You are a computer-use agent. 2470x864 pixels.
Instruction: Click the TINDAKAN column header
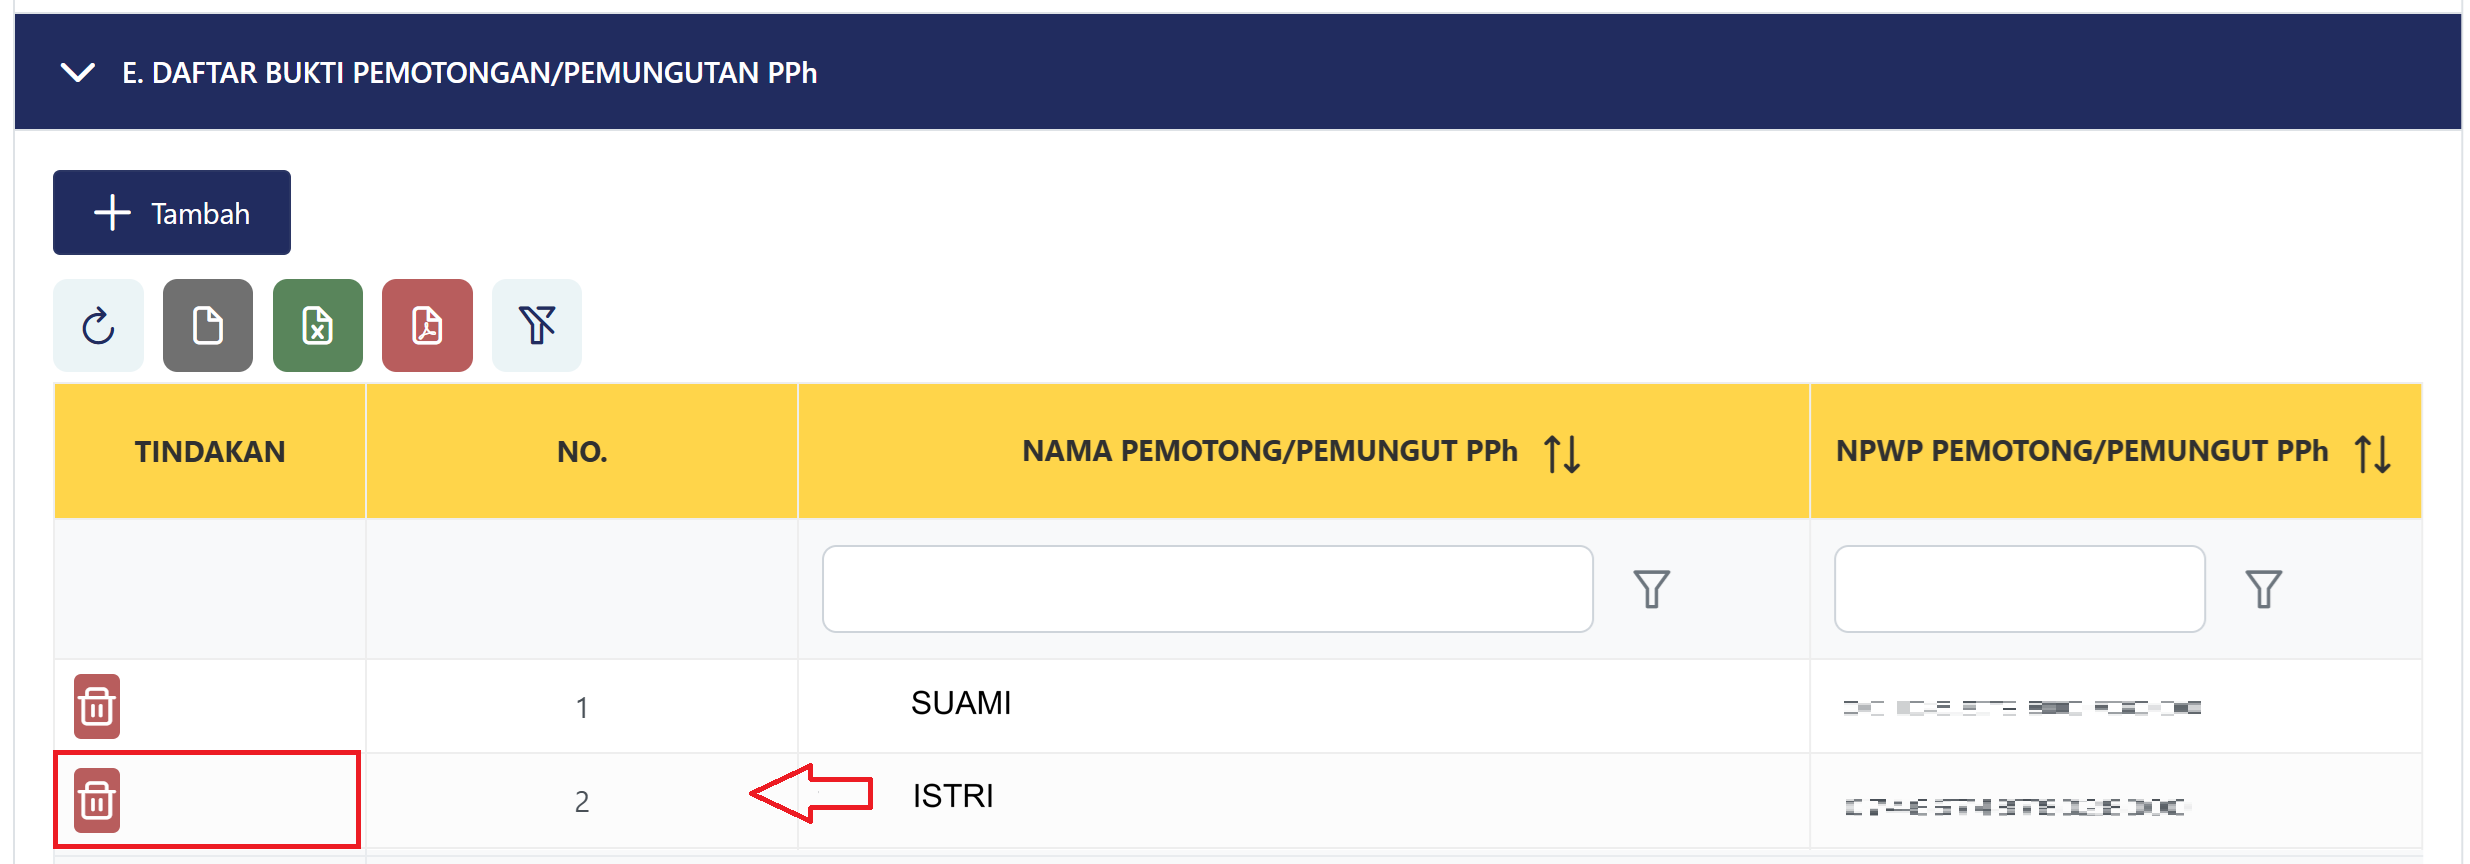point(210,452)
